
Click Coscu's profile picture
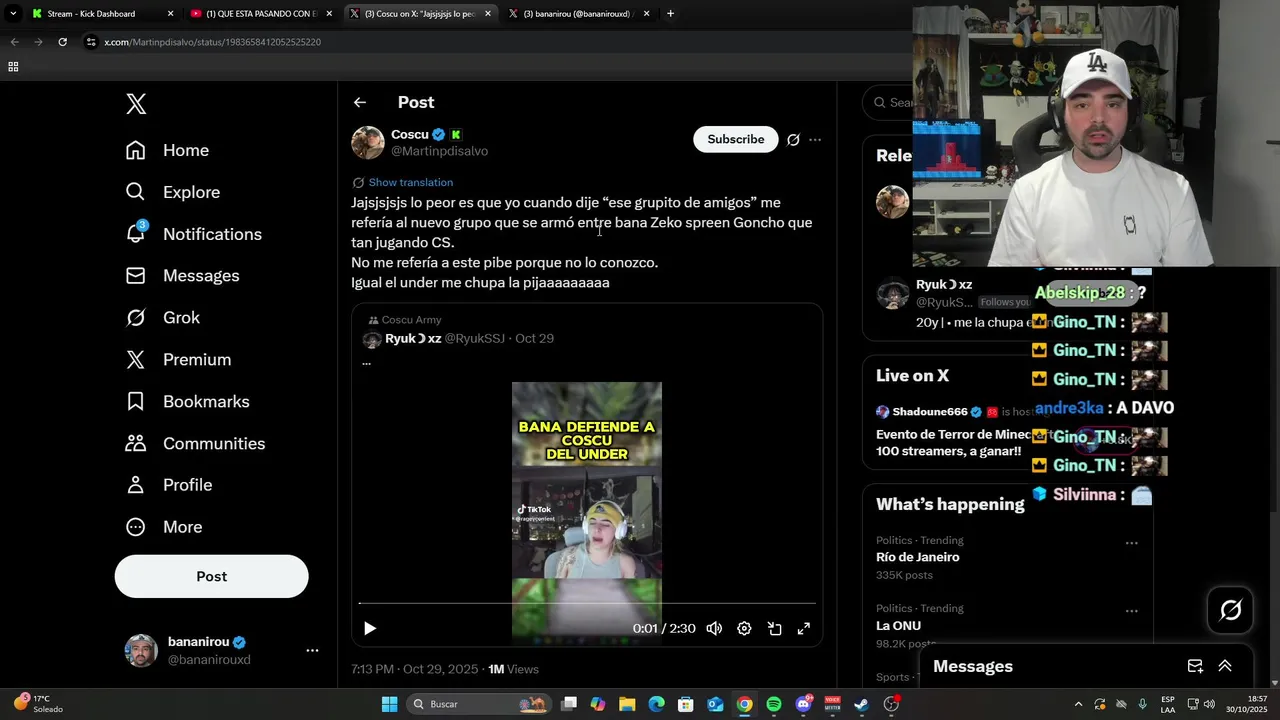click(368, 142)
